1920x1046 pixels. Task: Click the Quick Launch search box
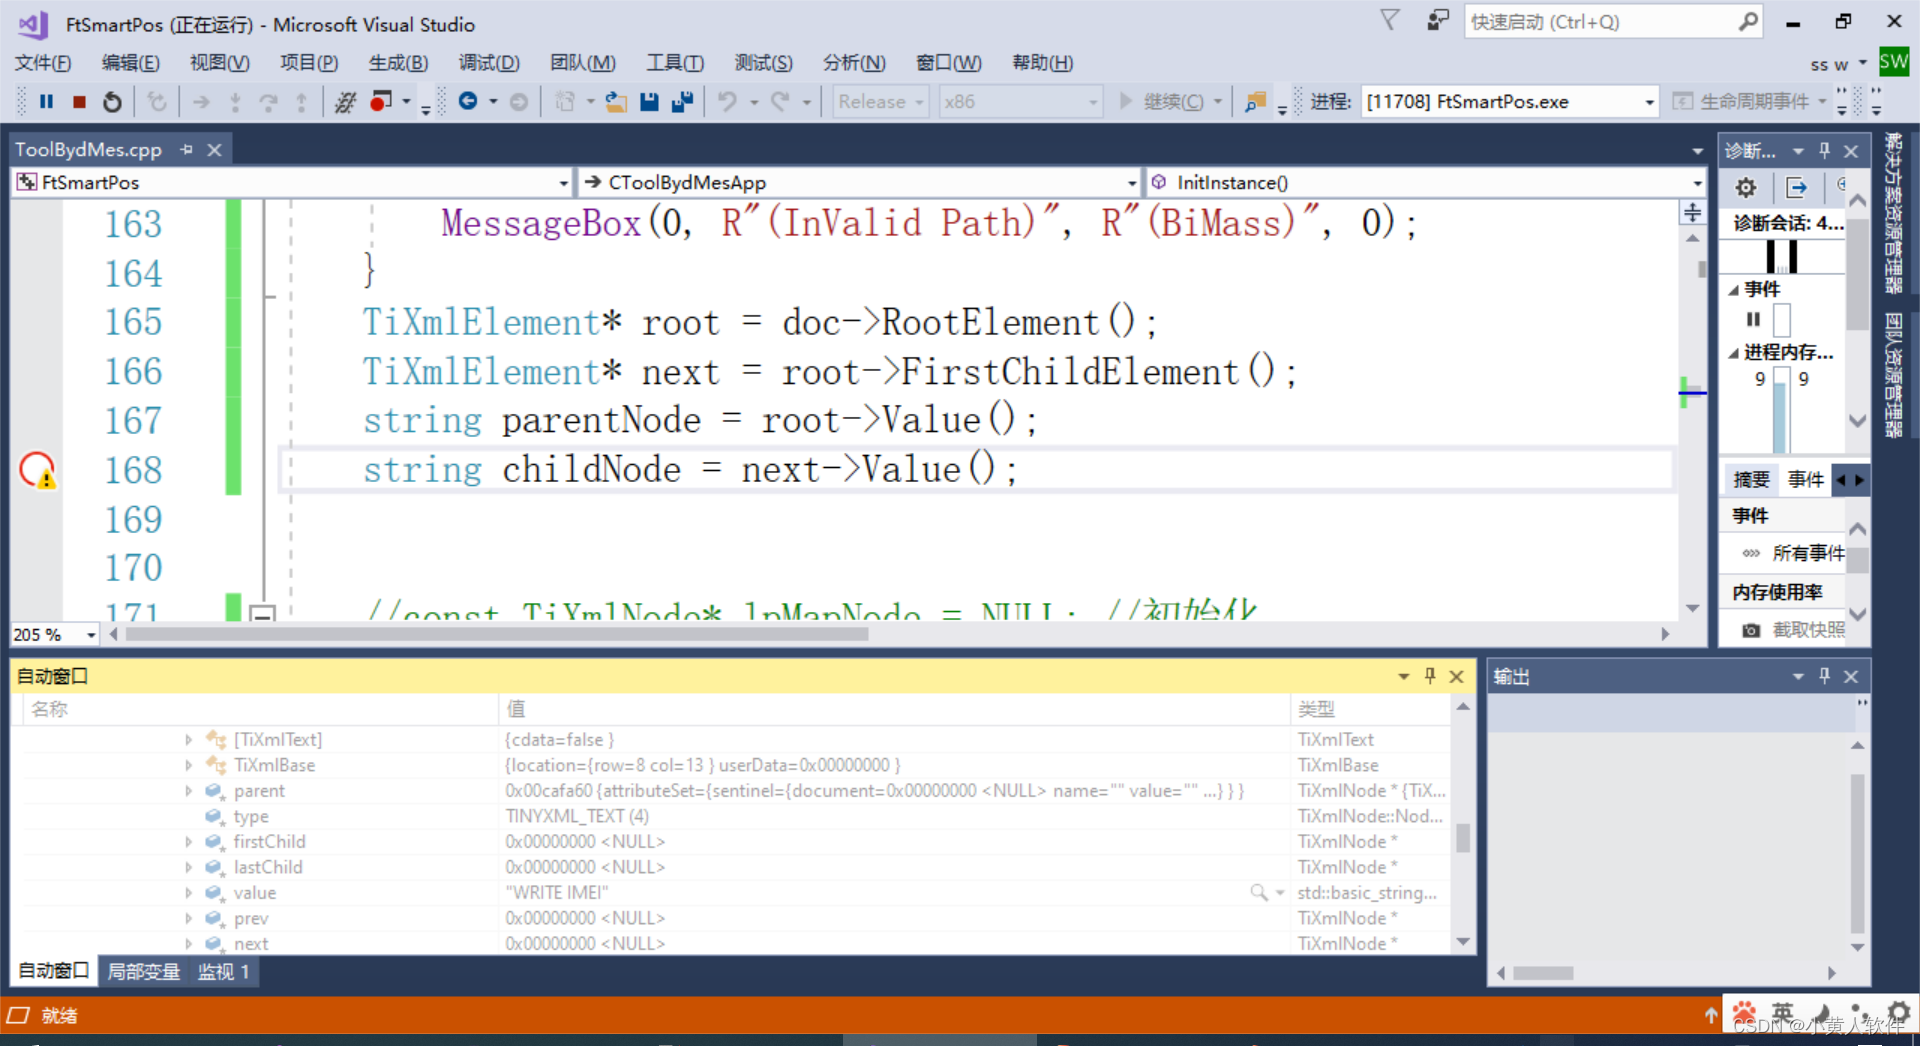coord(1600,21)
